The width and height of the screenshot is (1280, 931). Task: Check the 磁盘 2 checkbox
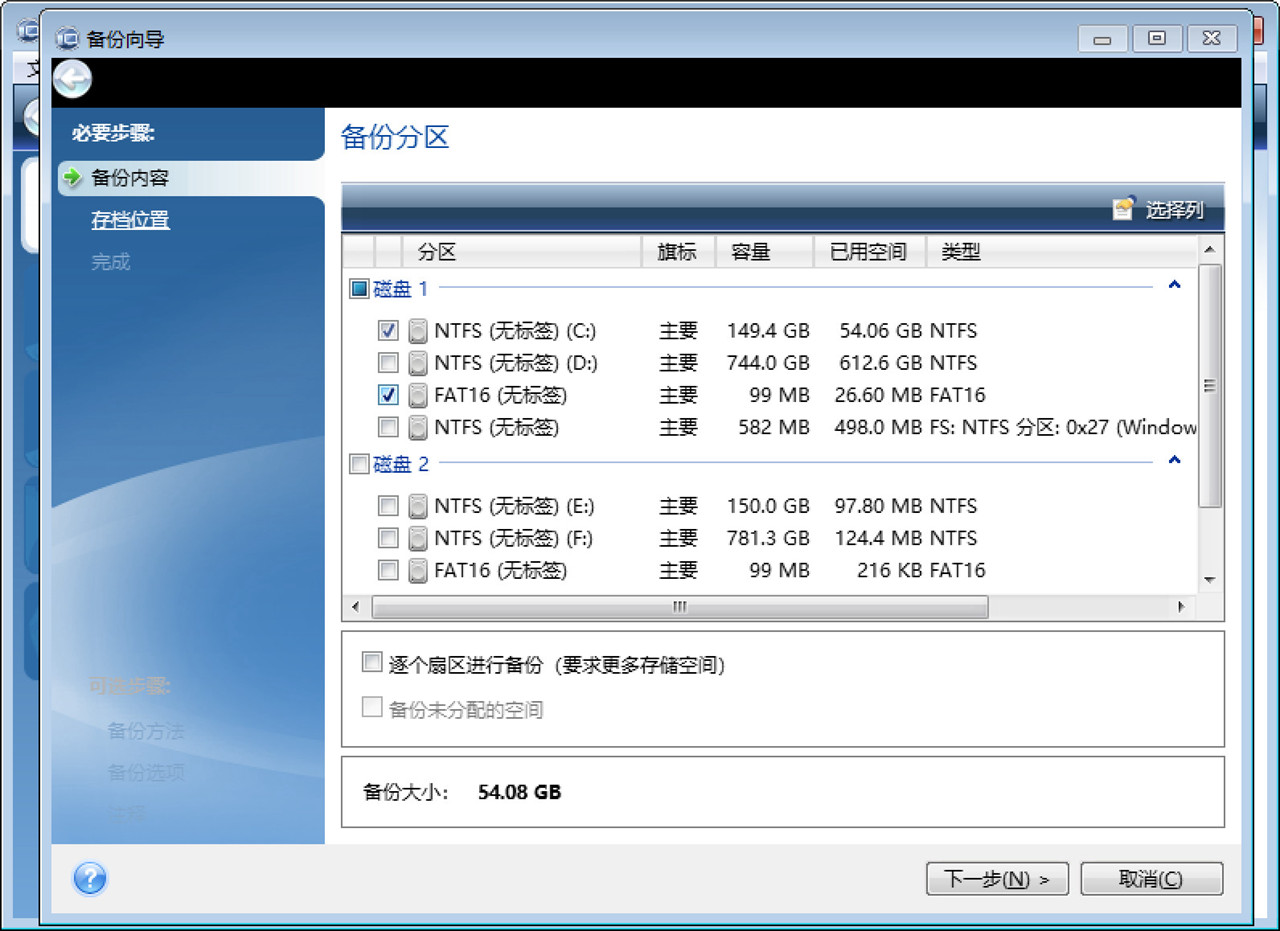click(357, 463)
